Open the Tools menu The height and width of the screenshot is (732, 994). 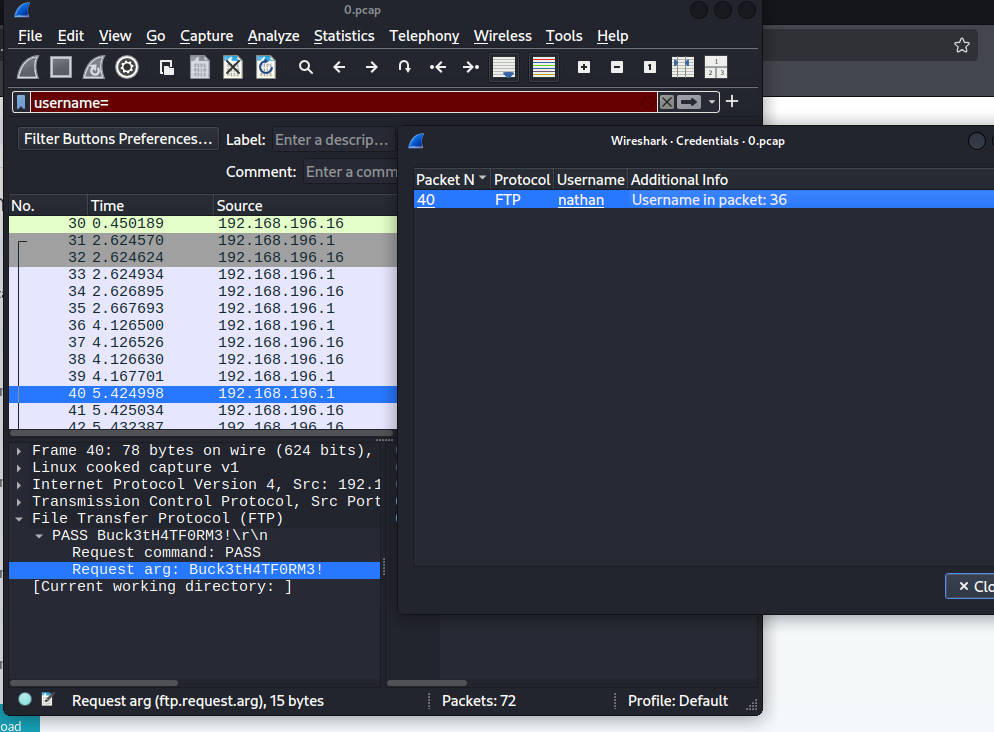(564, 36)
